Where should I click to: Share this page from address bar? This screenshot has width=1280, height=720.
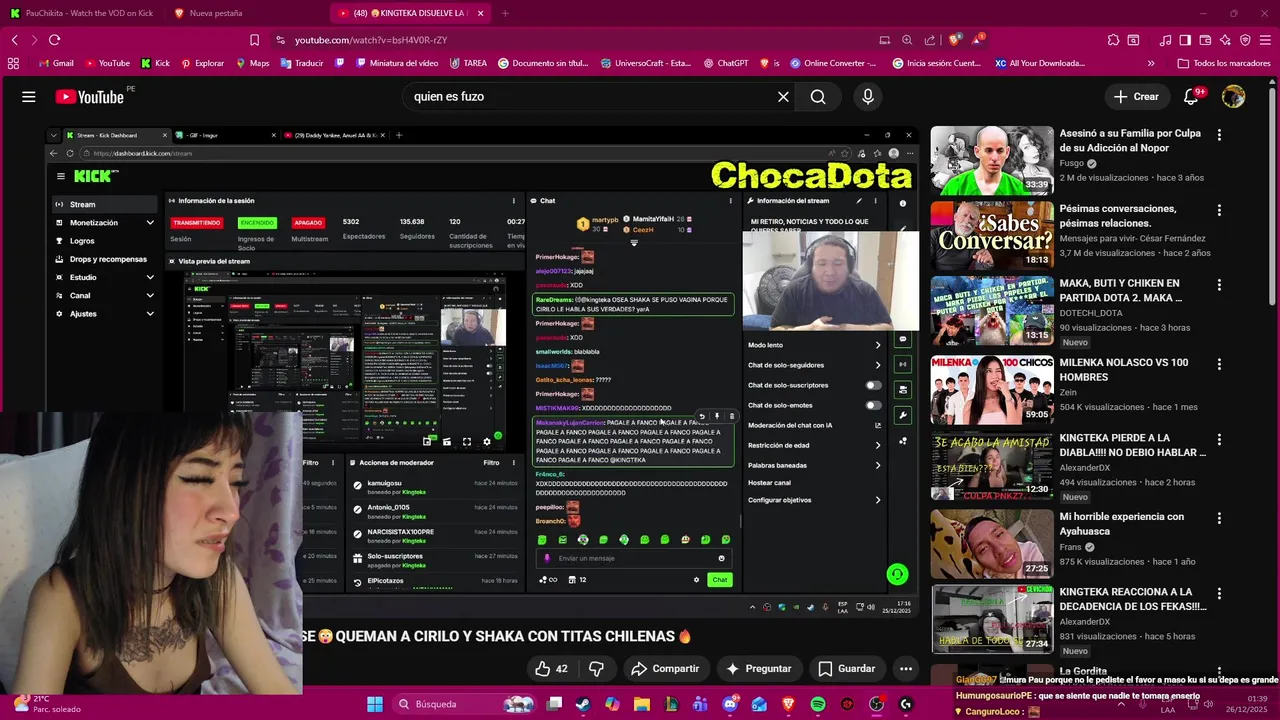930,40
